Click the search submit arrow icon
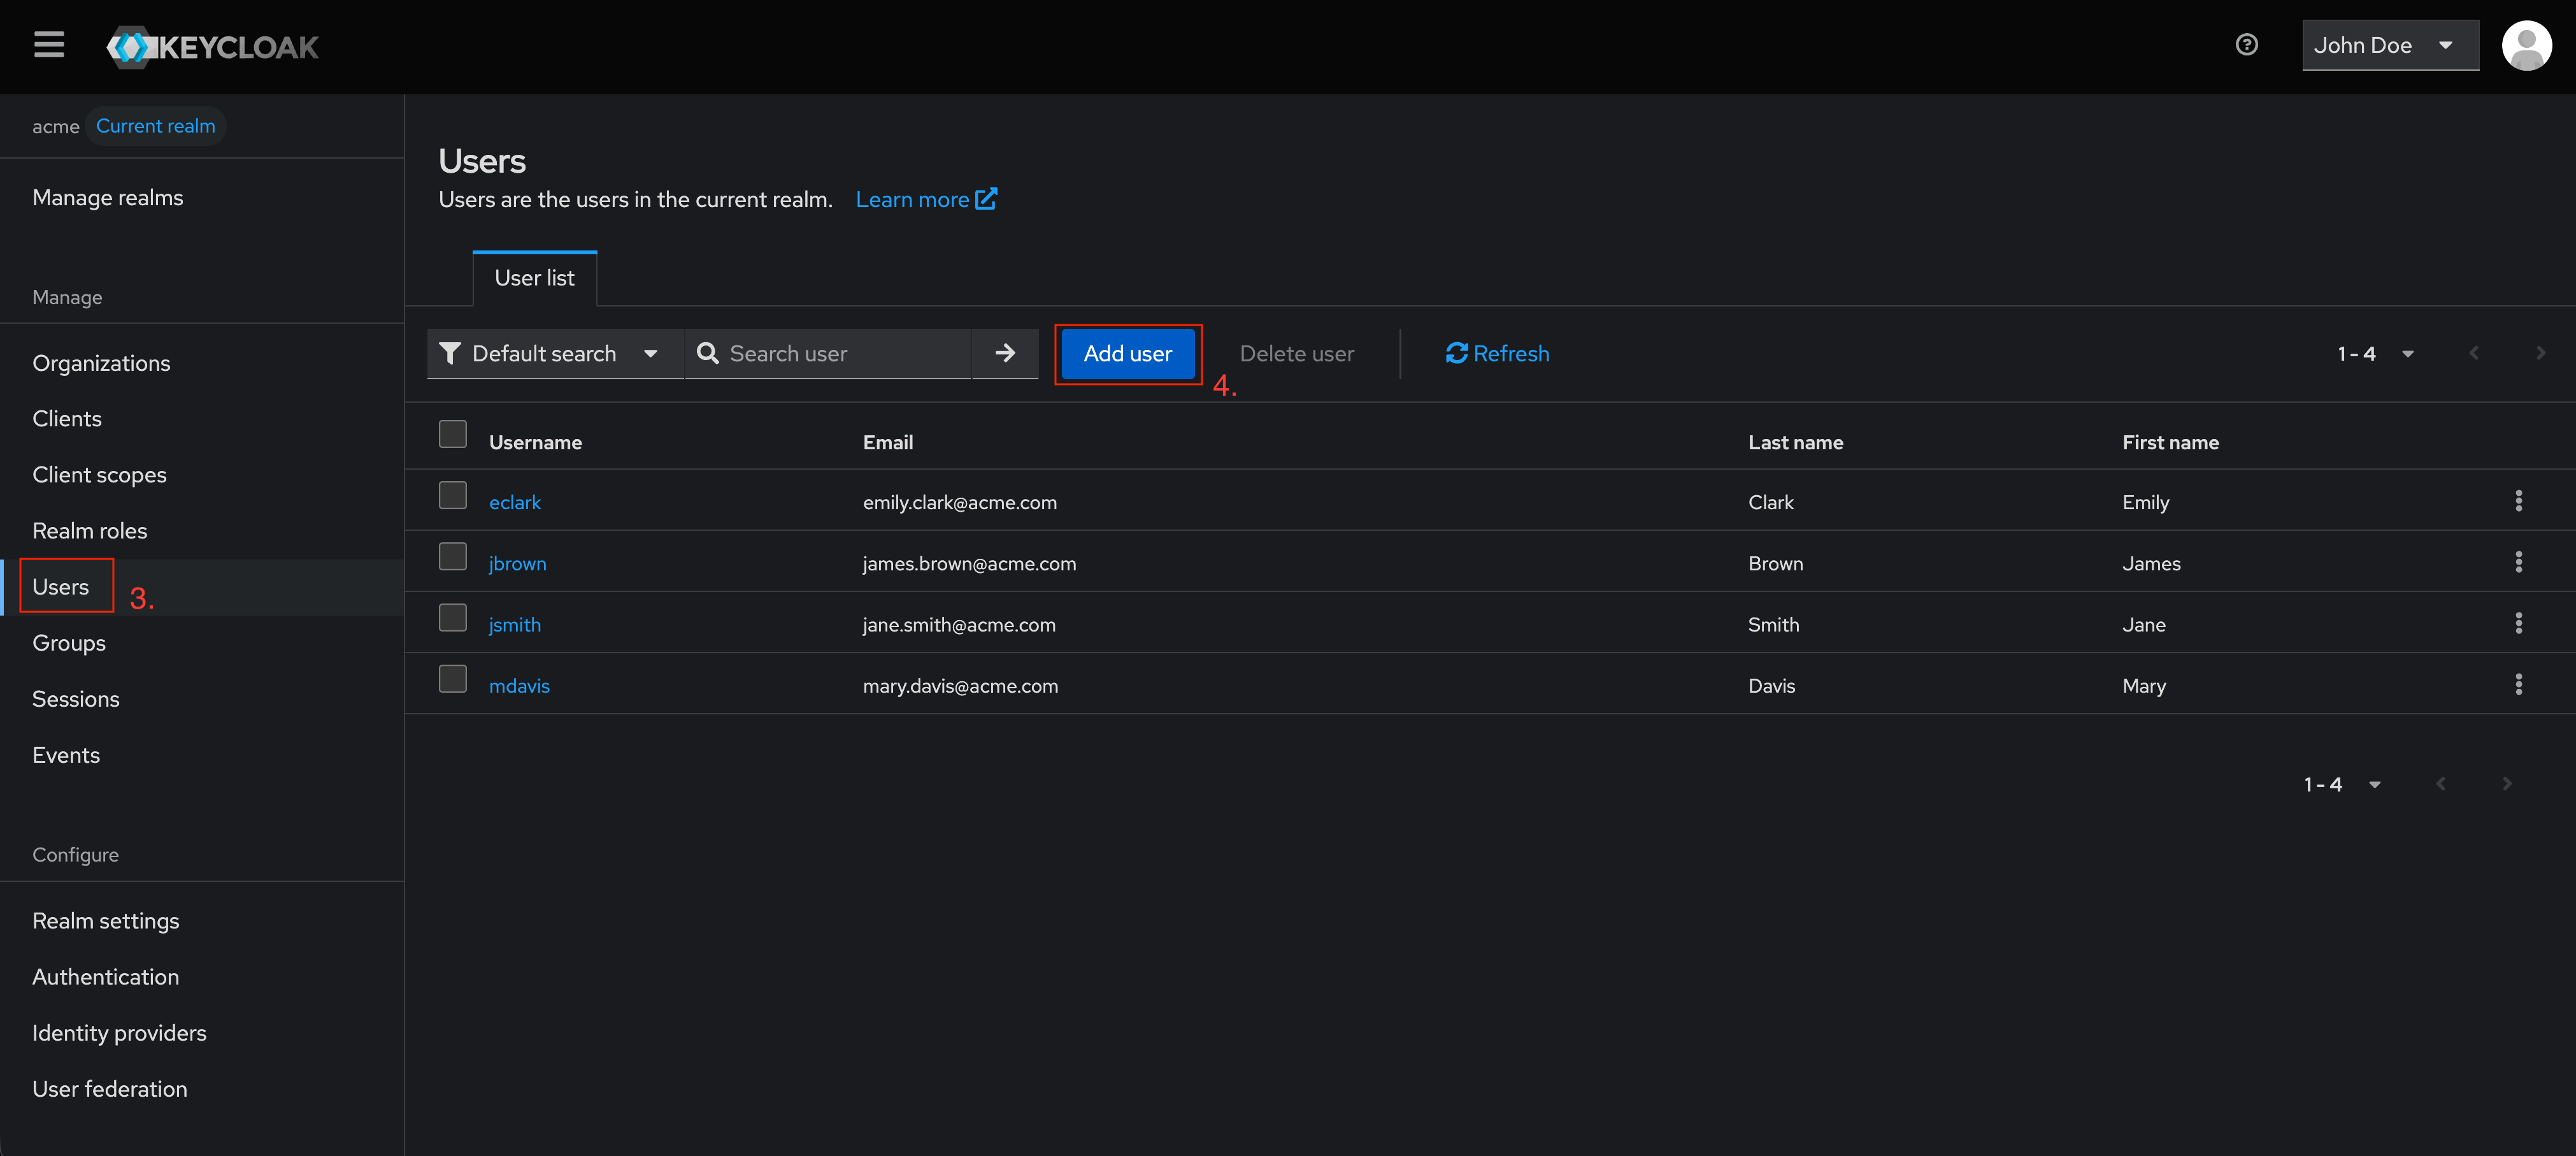Viewport: 2576px width, 1156px height. [x=1005, y=353]
